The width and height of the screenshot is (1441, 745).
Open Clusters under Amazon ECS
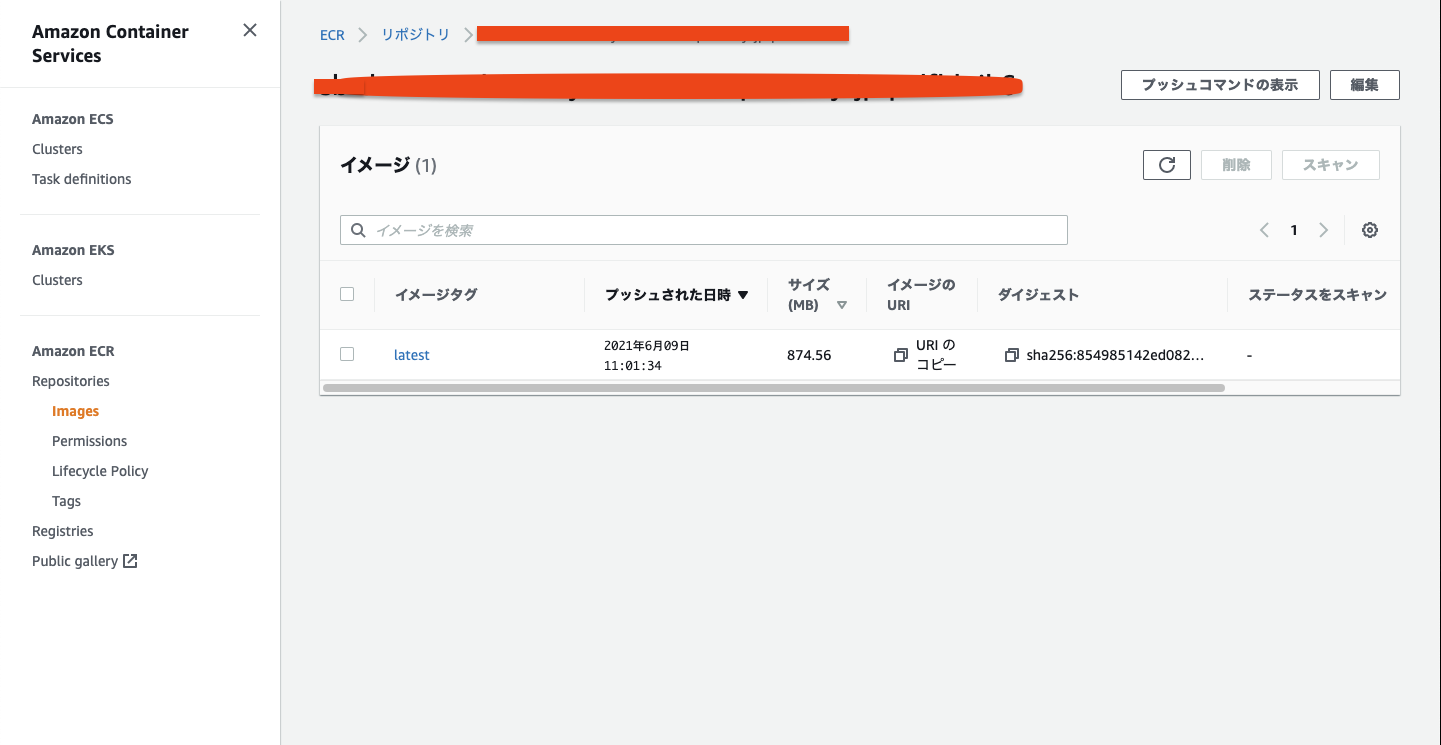[x=57, y=149]
